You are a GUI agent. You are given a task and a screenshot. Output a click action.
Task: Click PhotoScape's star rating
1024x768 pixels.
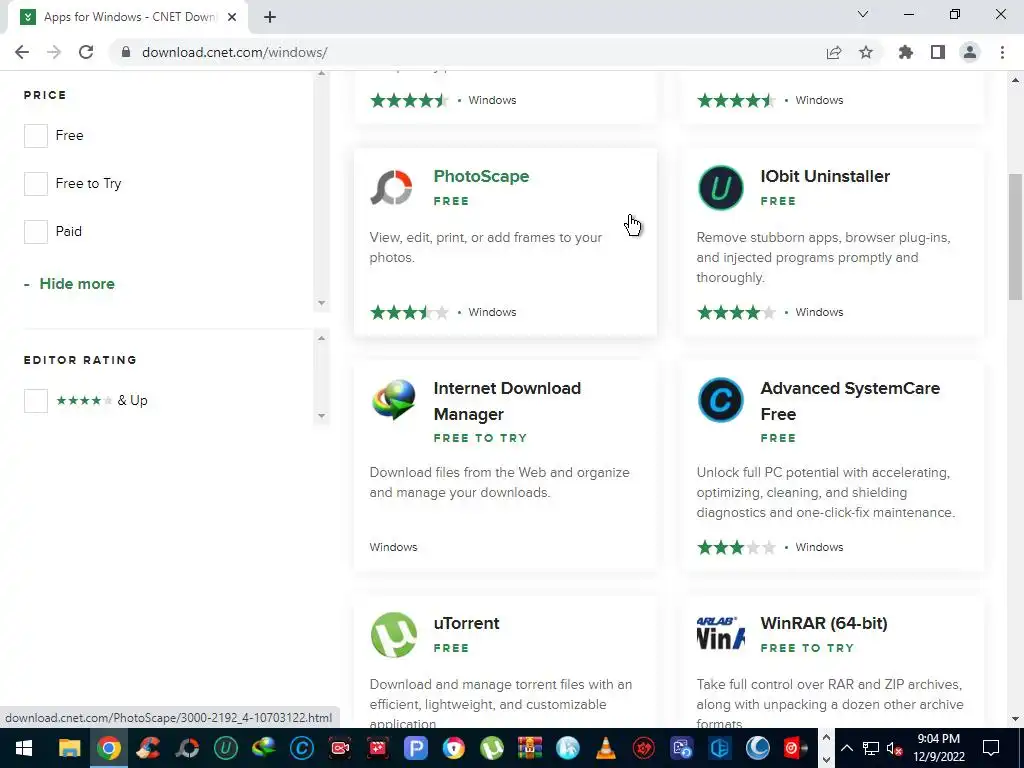point(409,312)
